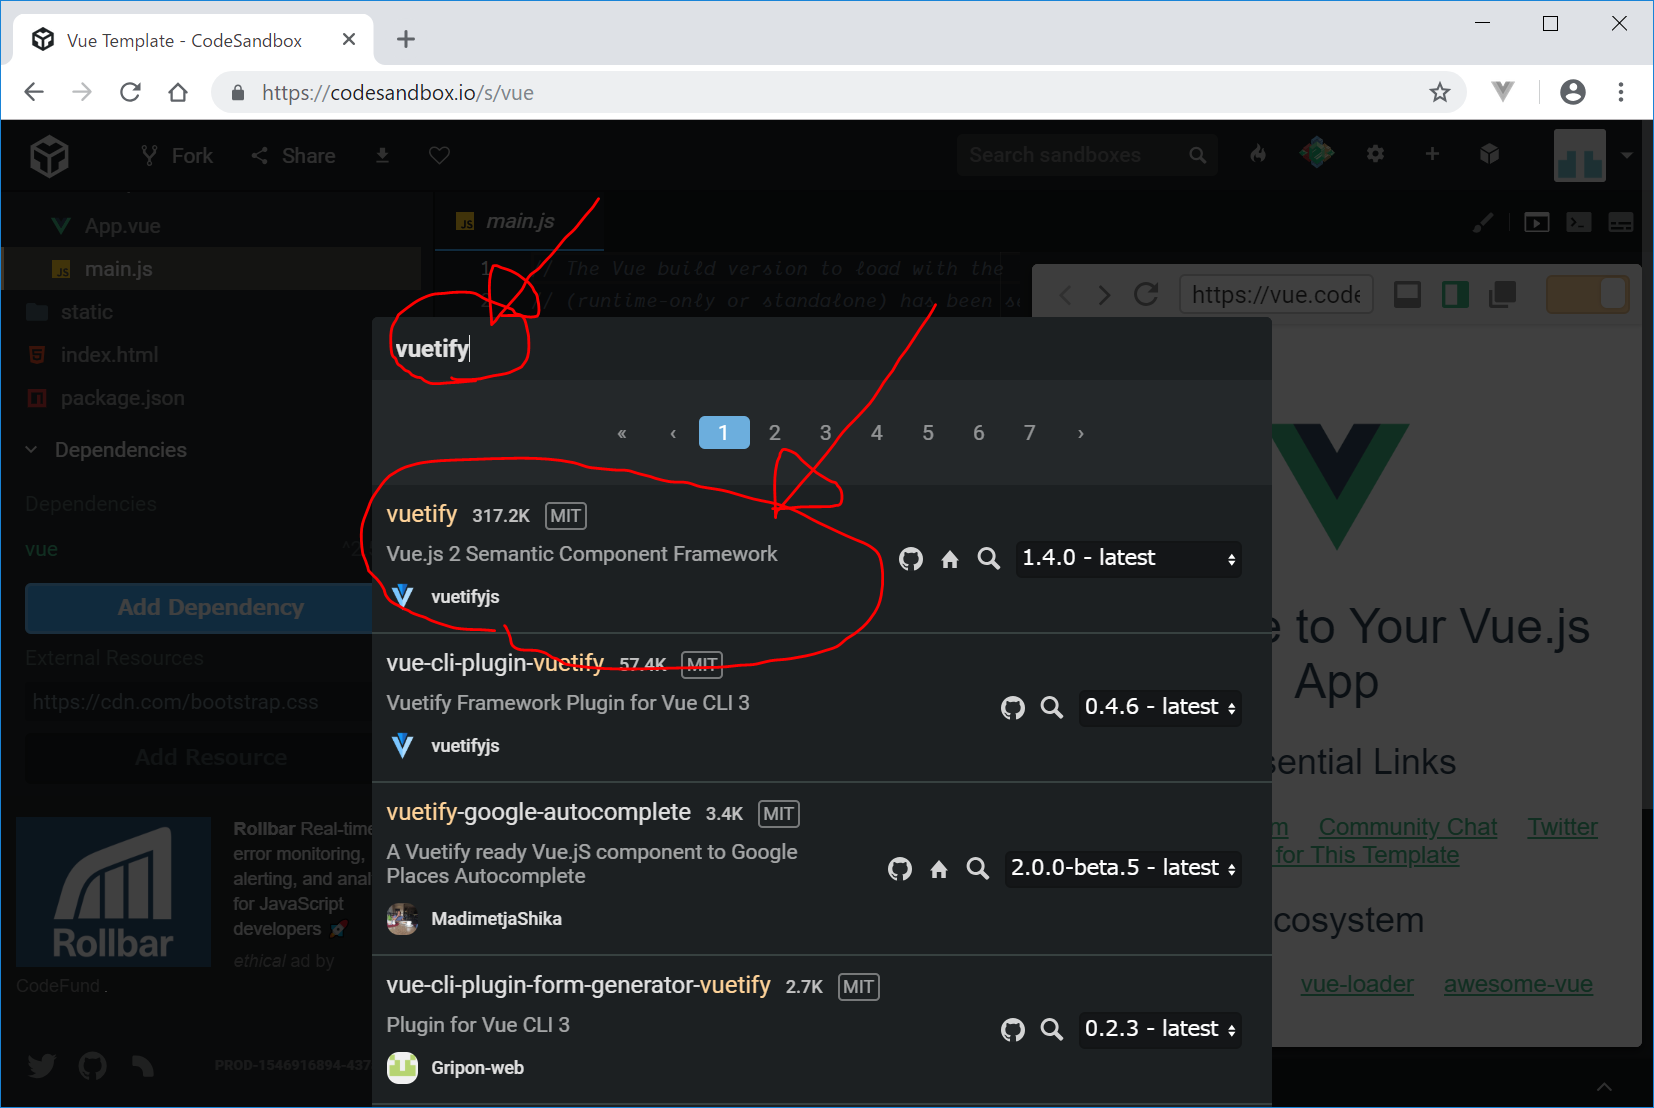
Task: Select results page 4
Action: pyautogui.click(x=877, y=433)
